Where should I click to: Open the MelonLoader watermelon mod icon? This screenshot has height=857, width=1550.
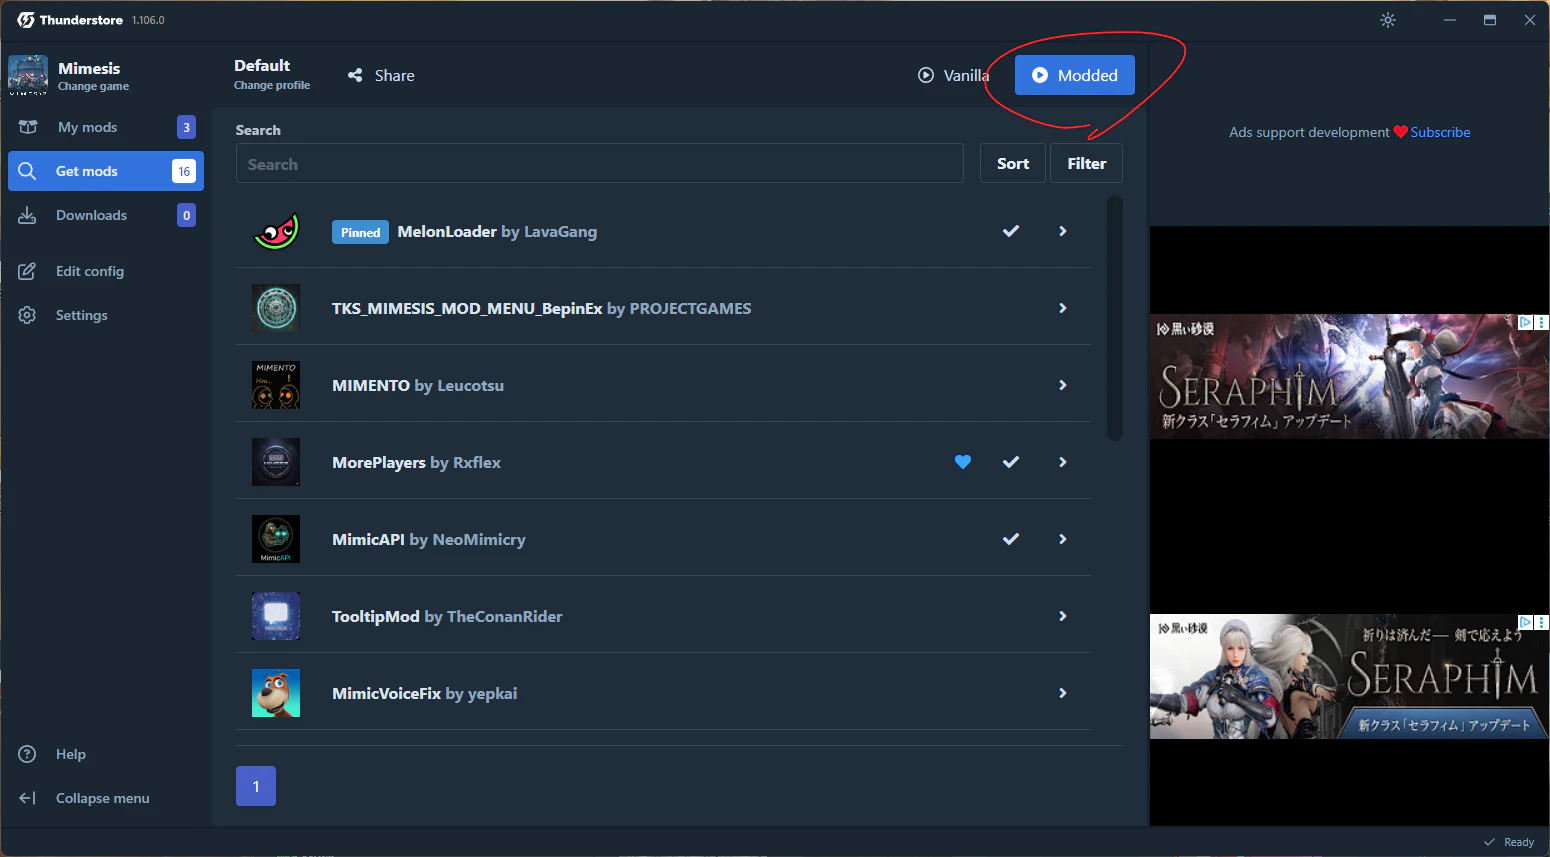pyautogui.click(x=276, y=231)
